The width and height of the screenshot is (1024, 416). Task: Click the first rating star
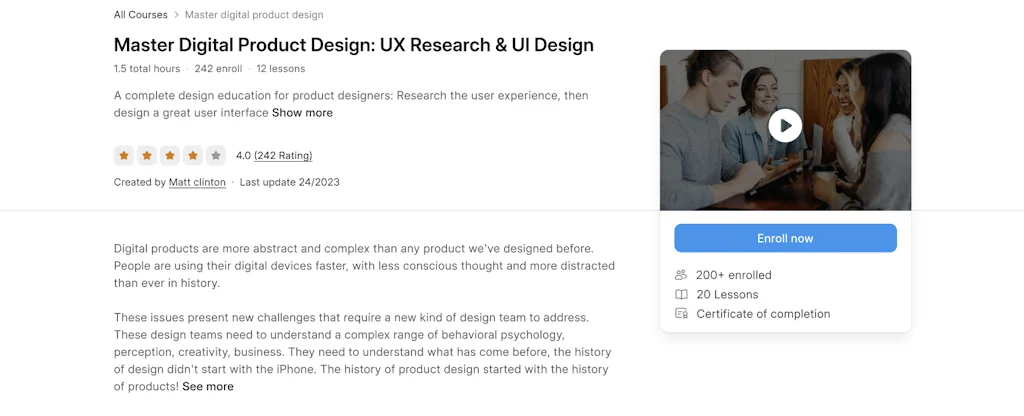pos(124,156)
